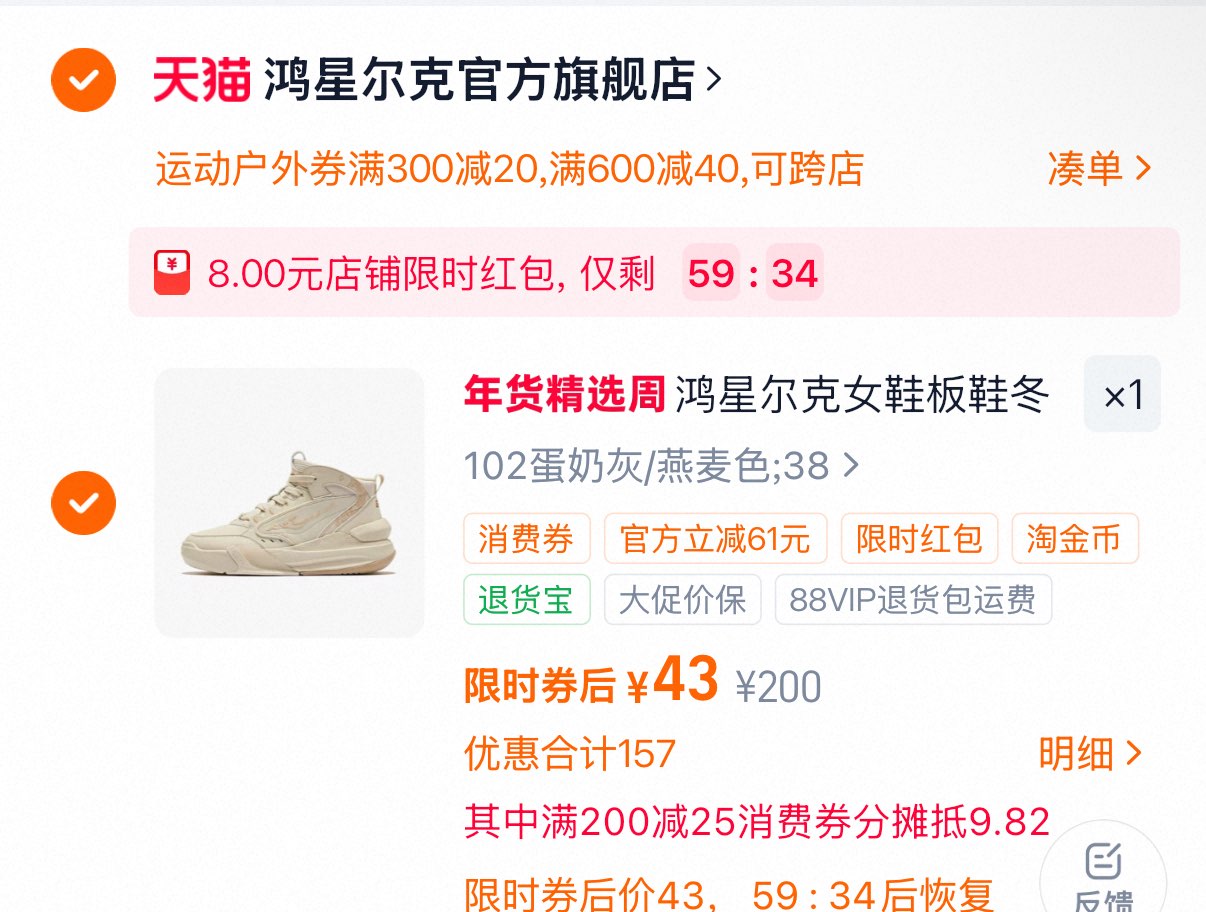
Task: Tap the 官方立减61元 tag
Action: [x=715, y=539]
